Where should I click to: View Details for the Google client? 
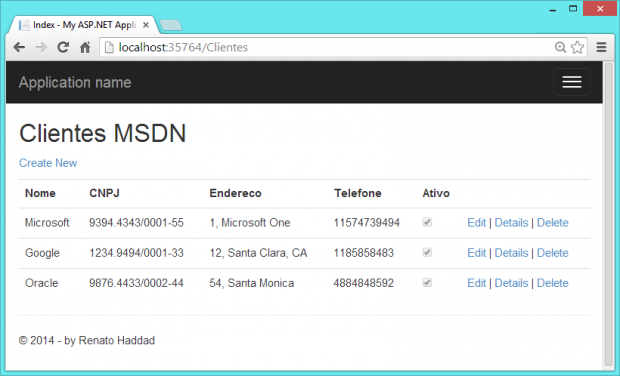(511, 253)
